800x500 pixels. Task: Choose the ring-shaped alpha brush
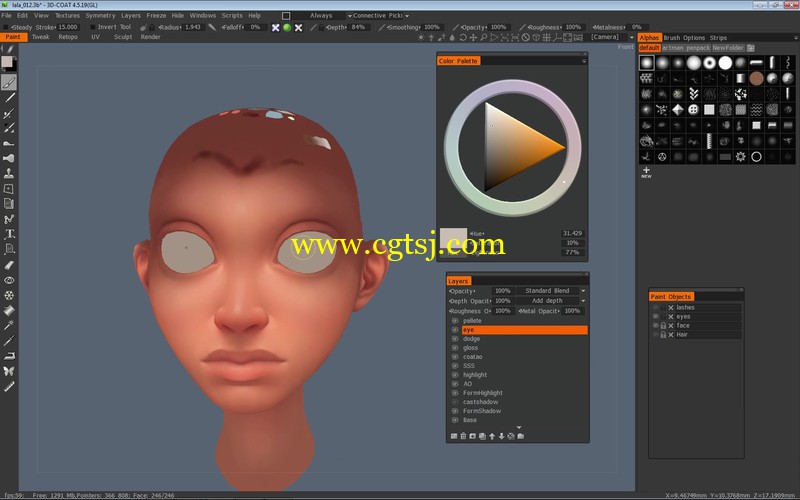tap(757, 157)
